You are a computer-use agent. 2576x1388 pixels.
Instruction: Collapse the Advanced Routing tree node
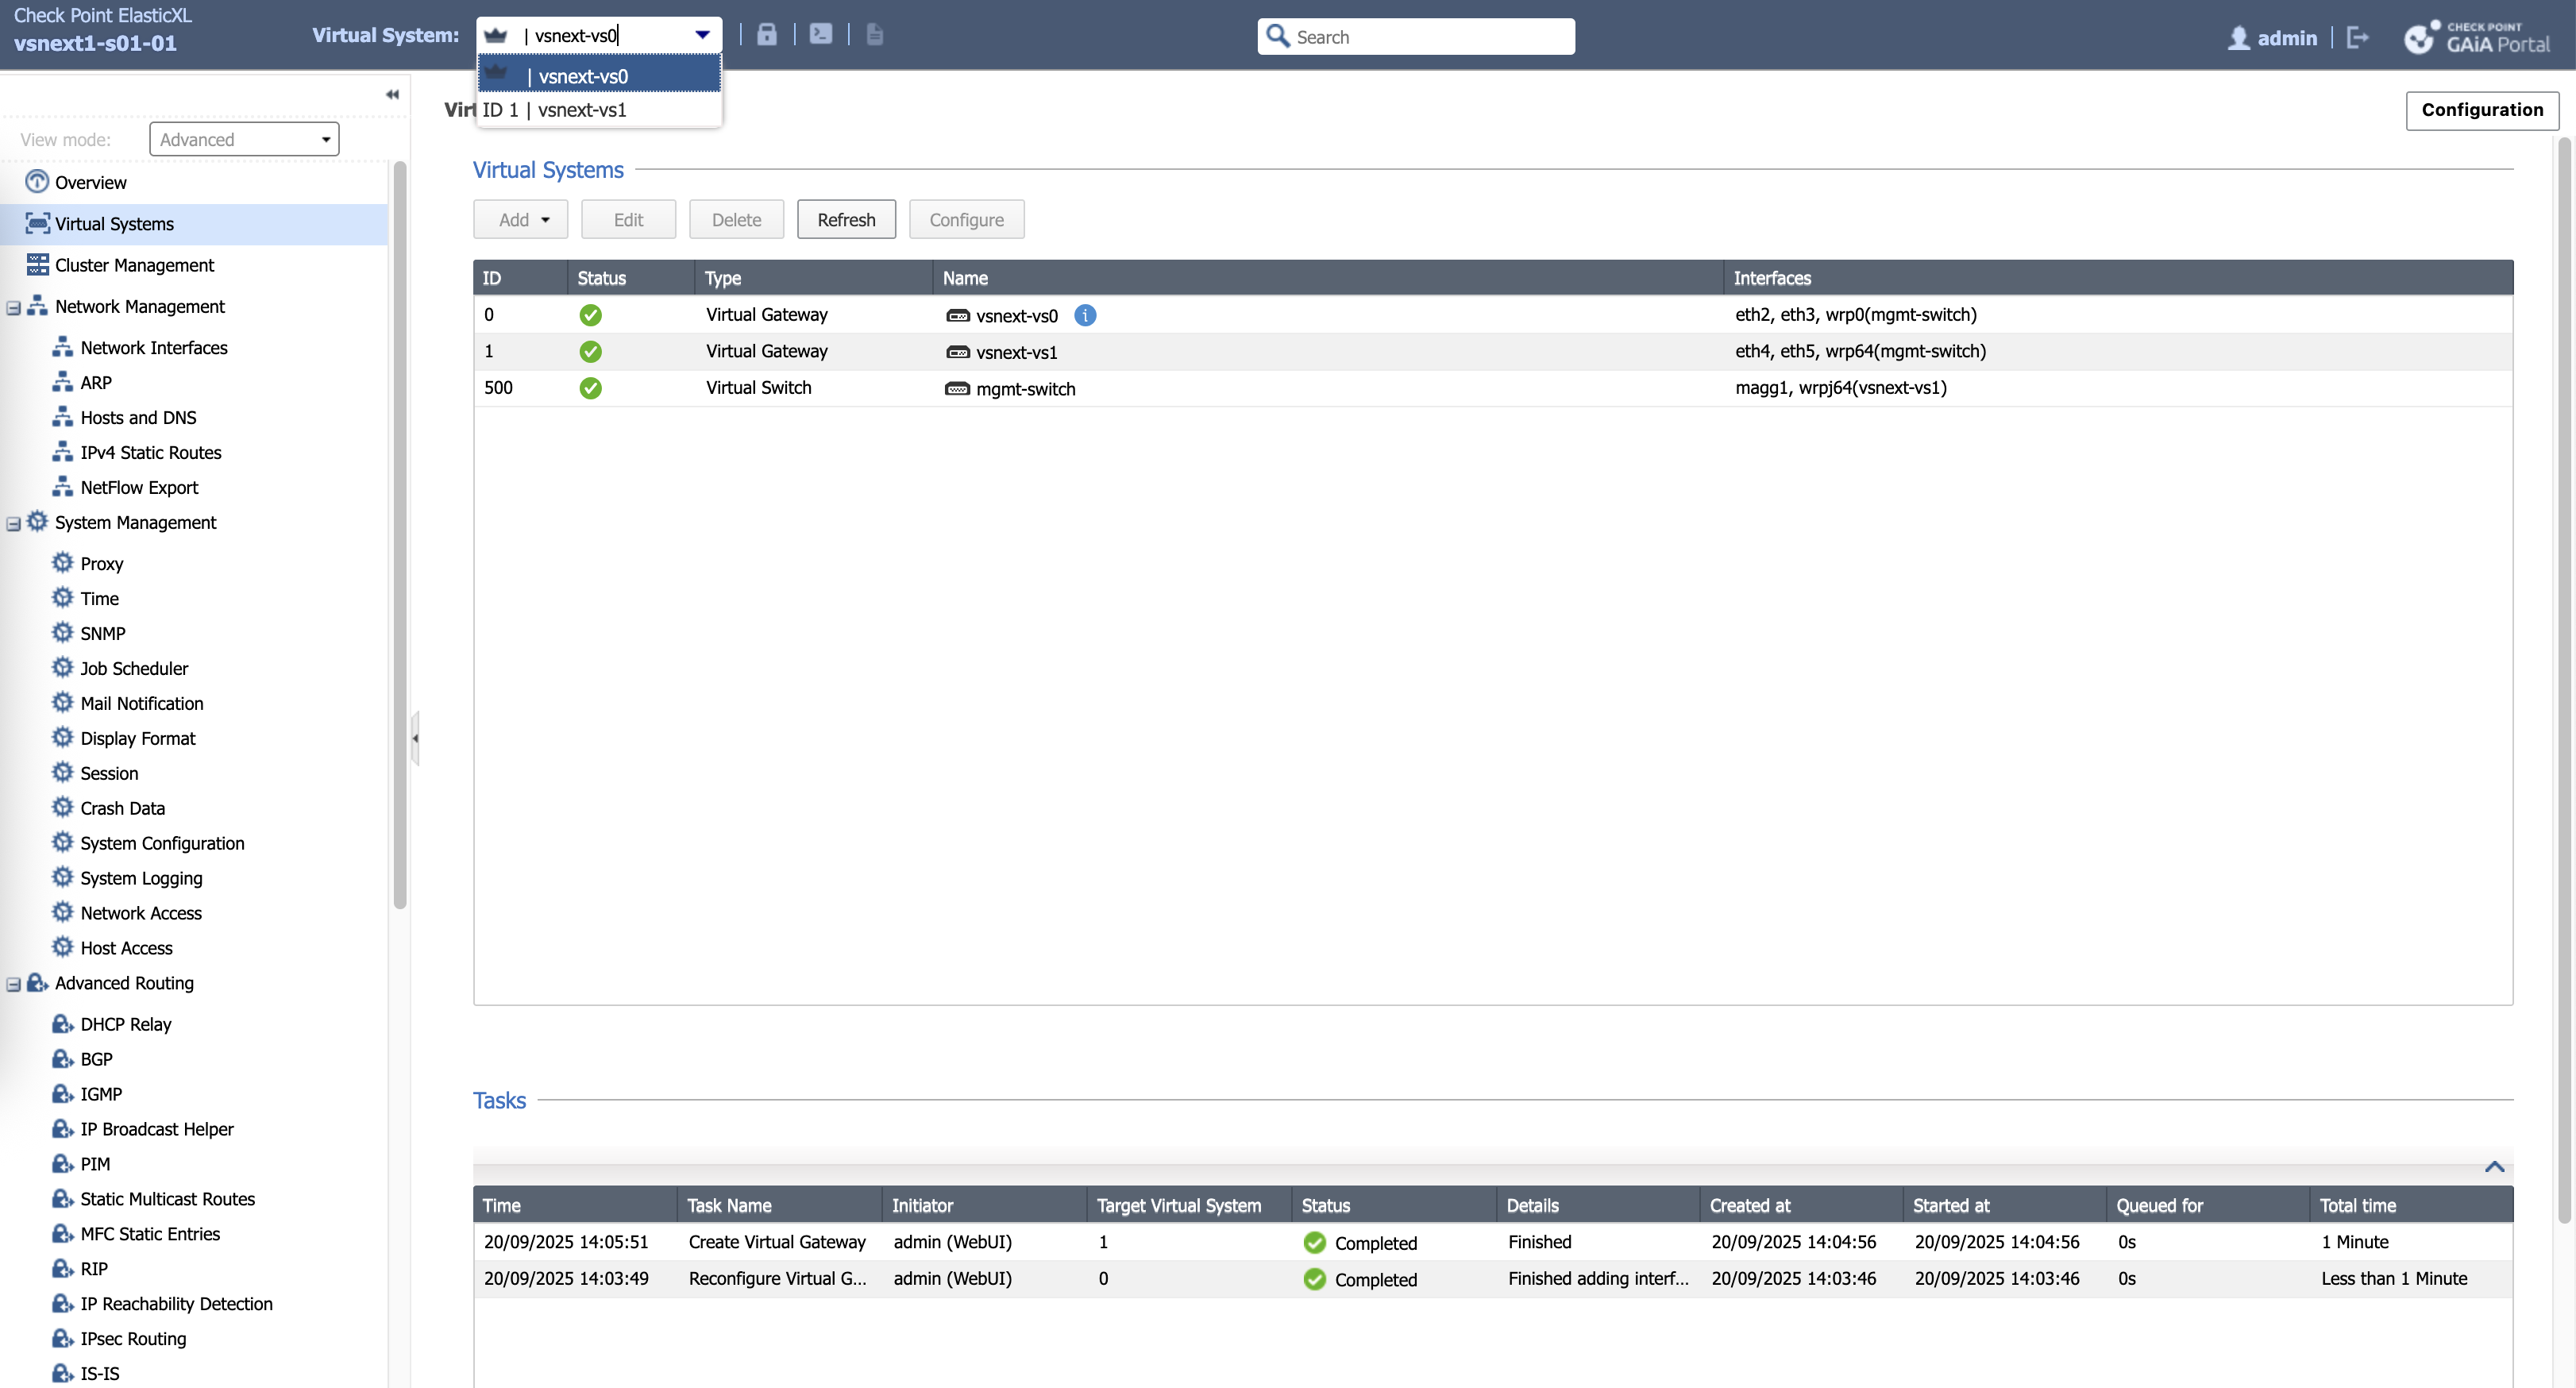[14, 985]
